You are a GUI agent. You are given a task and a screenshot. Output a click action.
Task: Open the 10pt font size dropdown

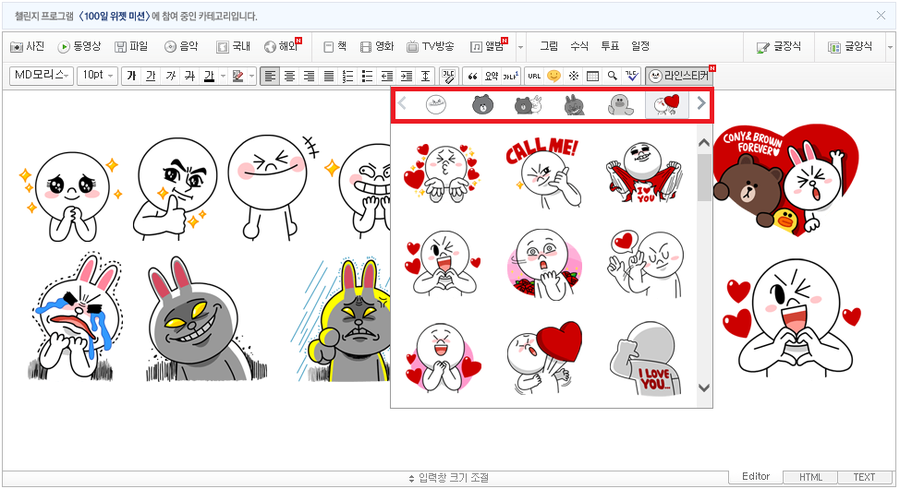[x=97, y=75]
